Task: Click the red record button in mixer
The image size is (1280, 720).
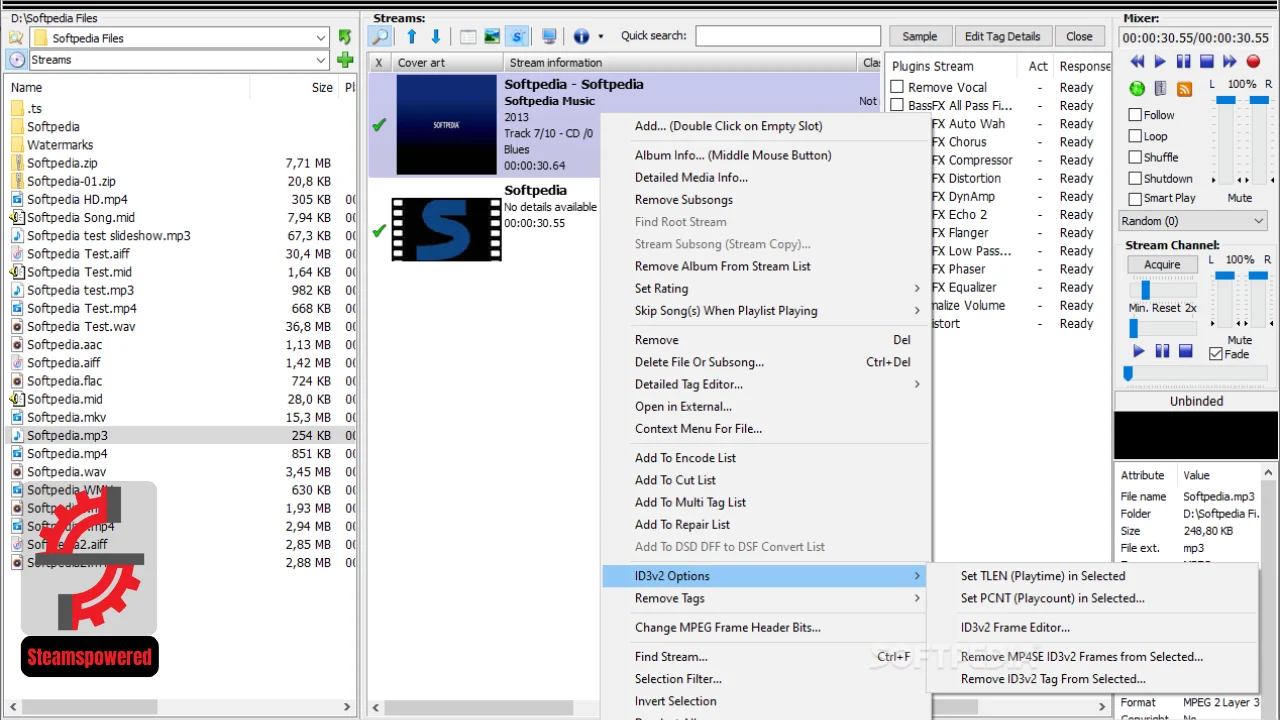Action: 1253,62
